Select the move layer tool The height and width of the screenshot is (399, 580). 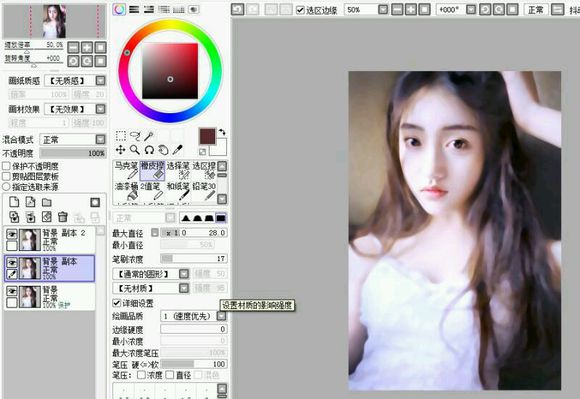(x=121, y=150)
